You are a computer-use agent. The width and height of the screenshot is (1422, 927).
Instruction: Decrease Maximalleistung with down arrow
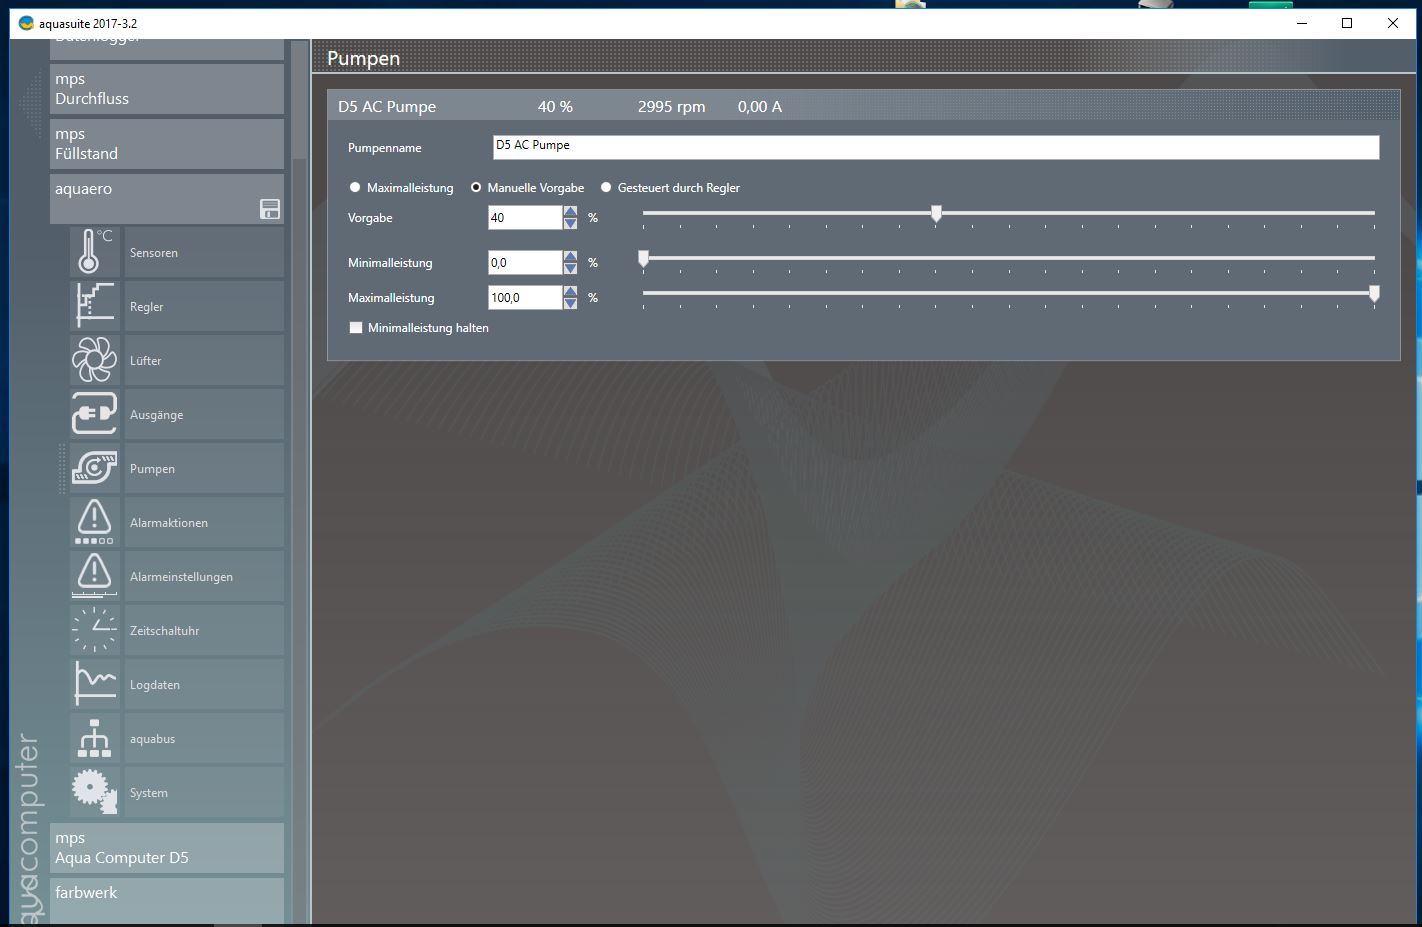(x=570, y=303)
